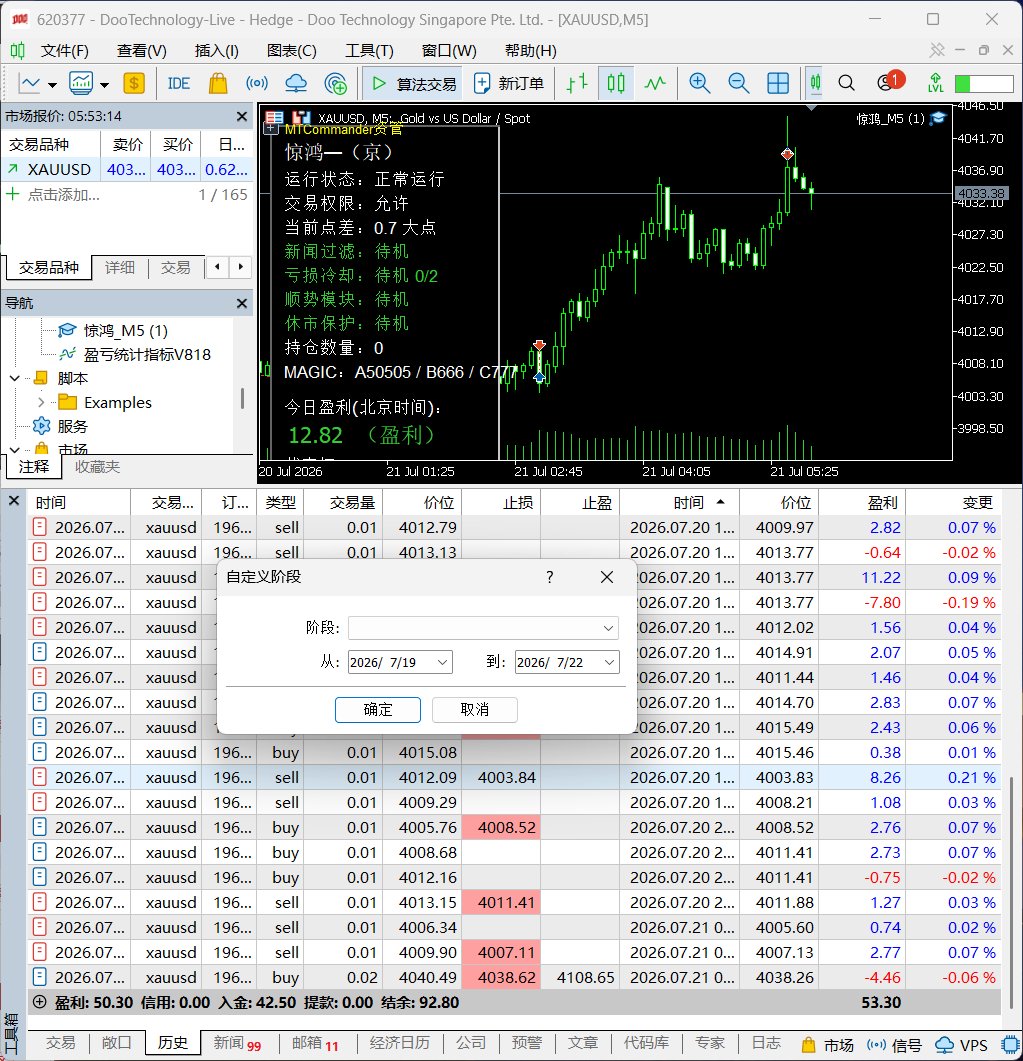The width and height of the screenshot is (1023, 1061).
Task: Open the 查看(V) menu
Action: tap(141, 51)
